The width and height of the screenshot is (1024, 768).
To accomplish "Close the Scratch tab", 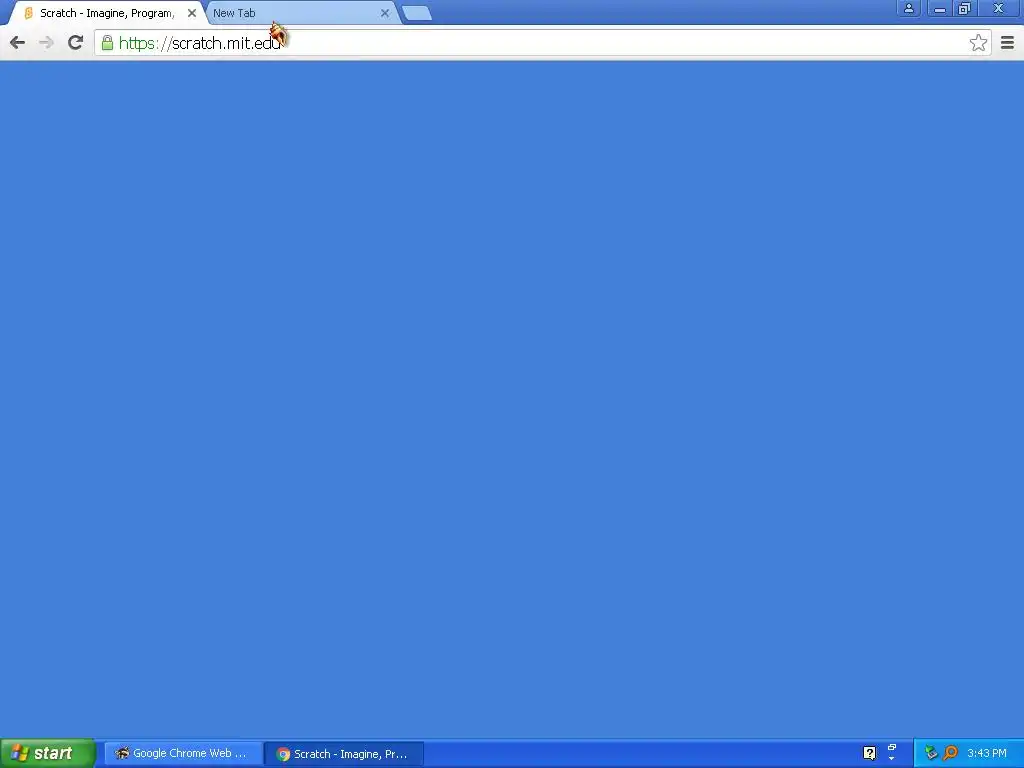I will [x=192, y=13].
